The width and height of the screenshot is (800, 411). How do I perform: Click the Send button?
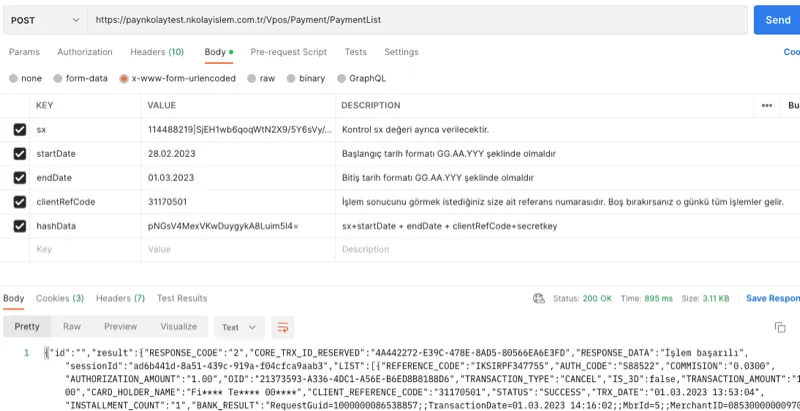pyautogui.click(x=777, y=20)
